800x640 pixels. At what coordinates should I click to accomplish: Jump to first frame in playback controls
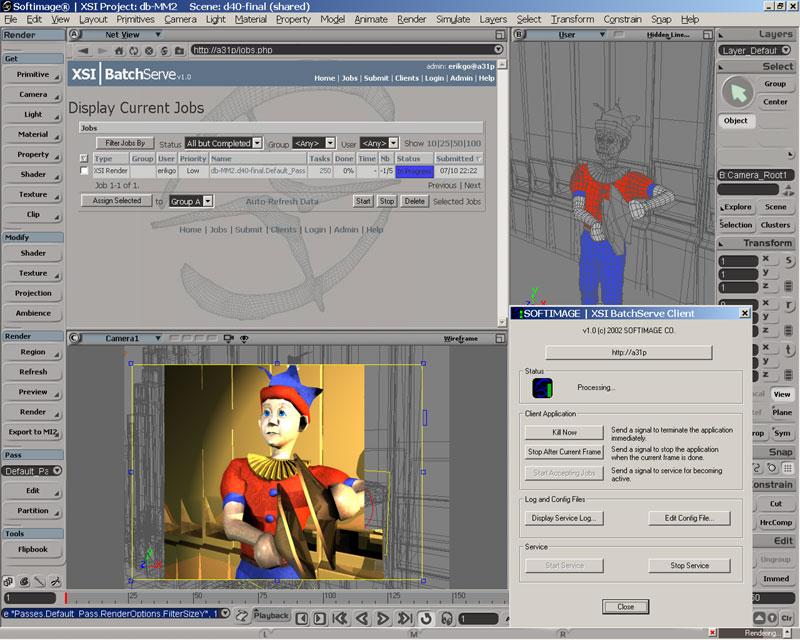click(340, 619)
